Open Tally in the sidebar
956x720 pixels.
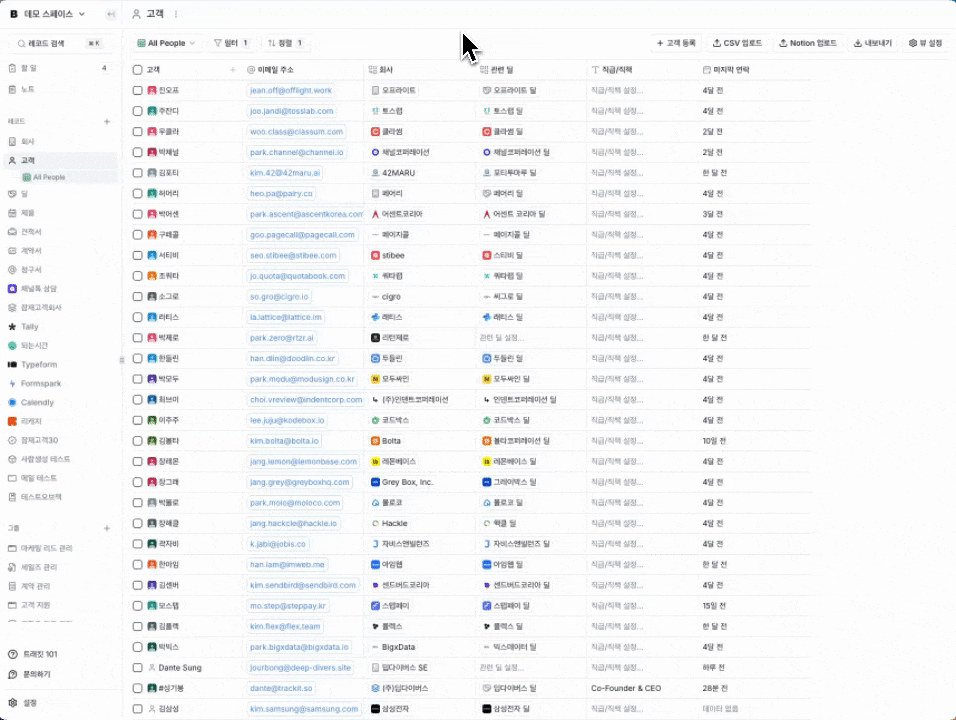pyautogui.click(x=29, y=326)
